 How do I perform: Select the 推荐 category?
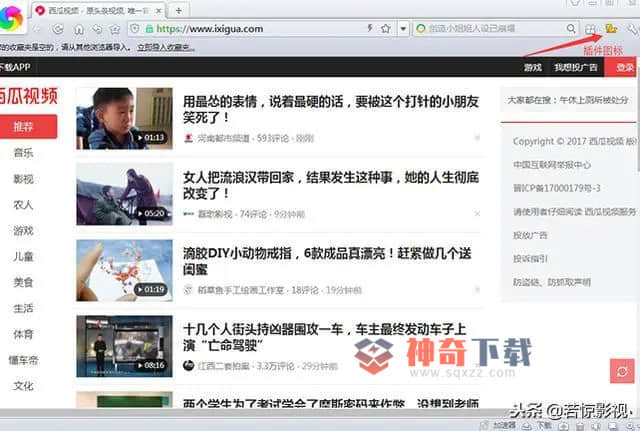[x=28, y=127]
